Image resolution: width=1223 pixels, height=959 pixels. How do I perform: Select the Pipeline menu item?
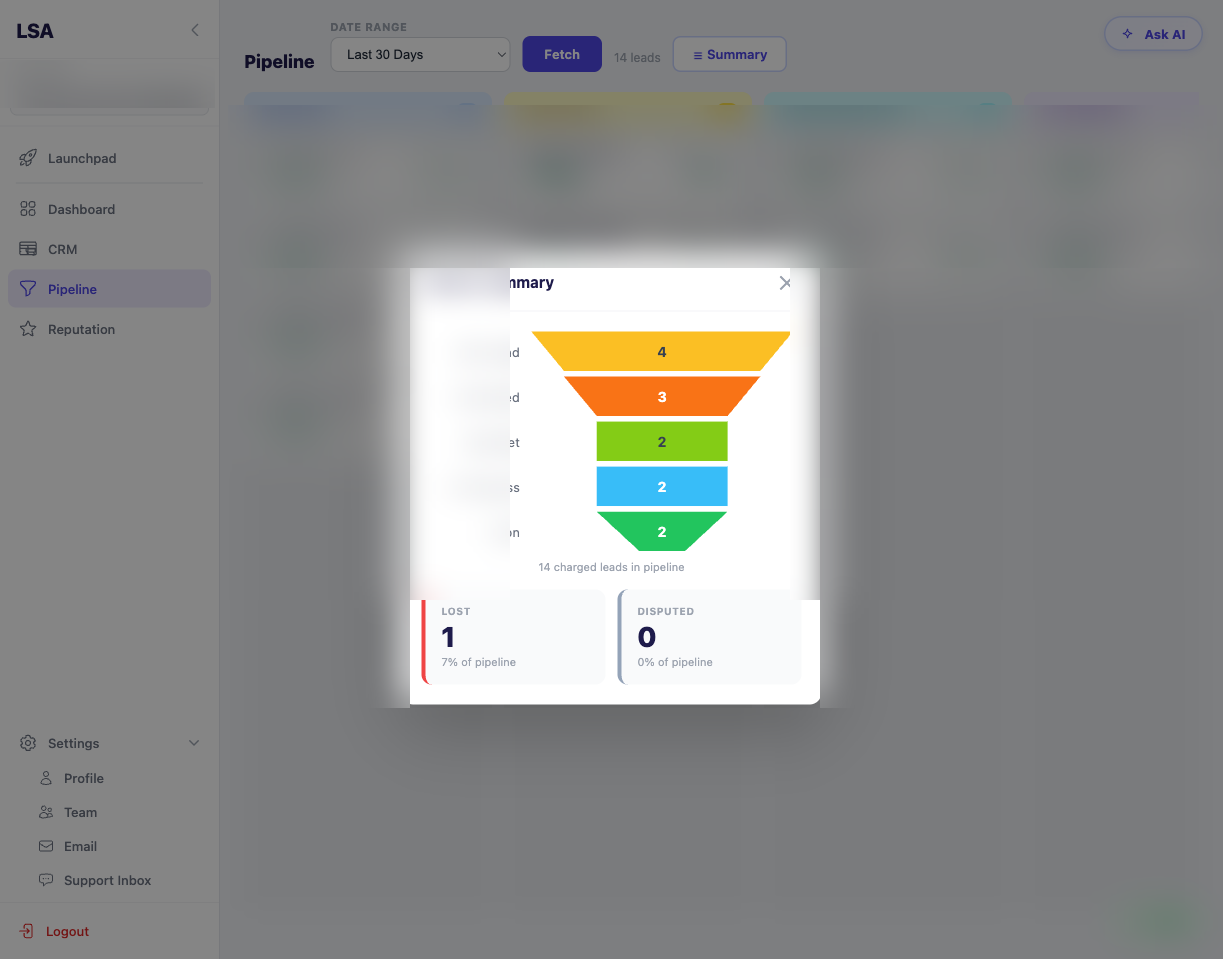(109, 289)
